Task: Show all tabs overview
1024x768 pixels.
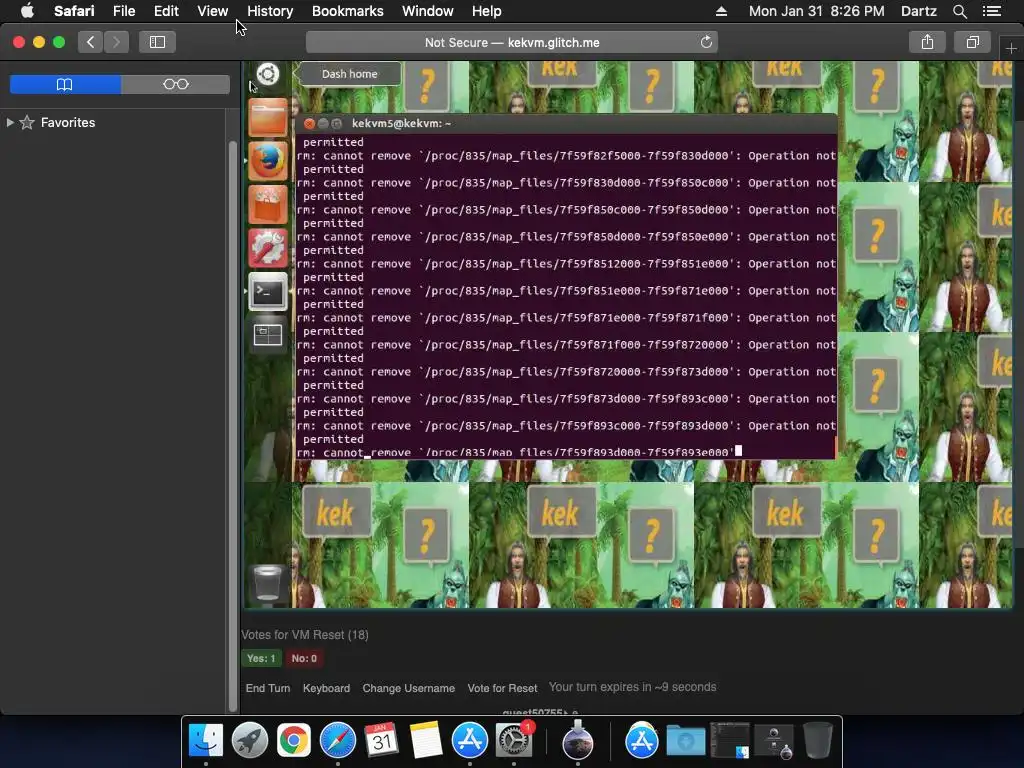Action: coord(972,42)
